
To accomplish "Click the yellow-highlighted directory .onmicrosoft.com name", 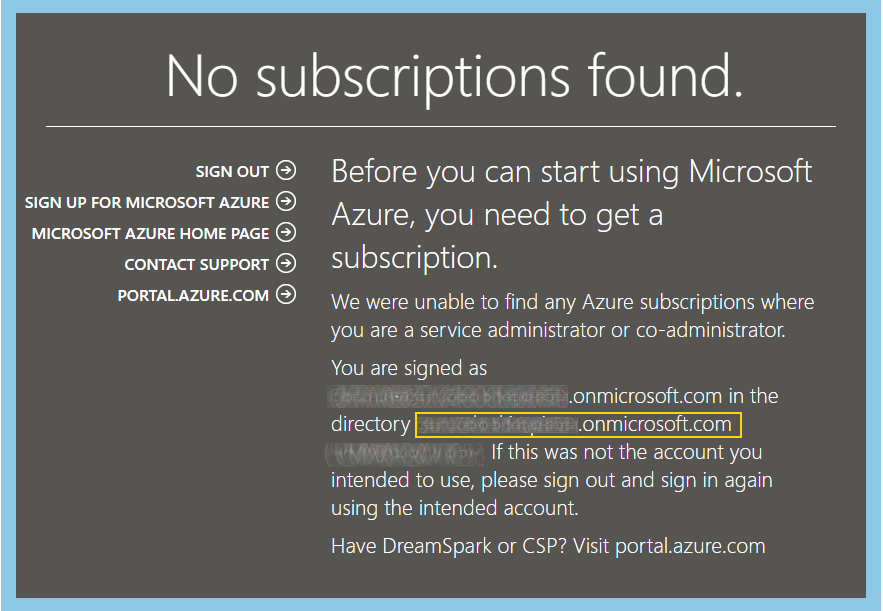I will point(578,425).
